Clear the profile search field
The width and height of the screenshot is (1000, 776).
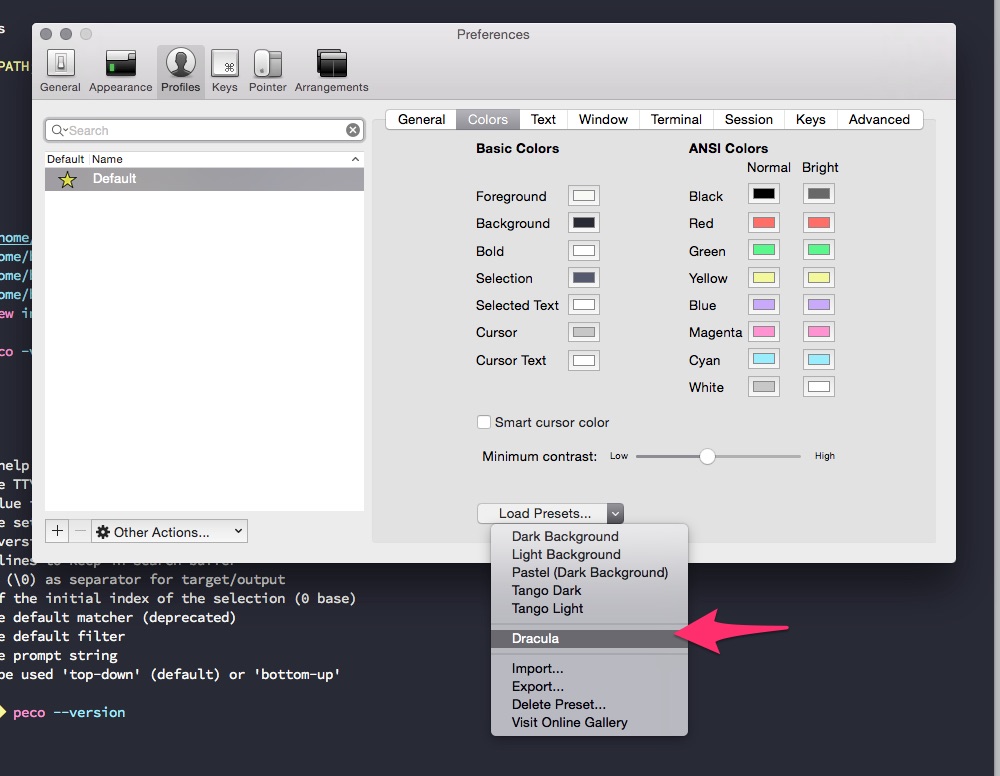tap(353, 129)
